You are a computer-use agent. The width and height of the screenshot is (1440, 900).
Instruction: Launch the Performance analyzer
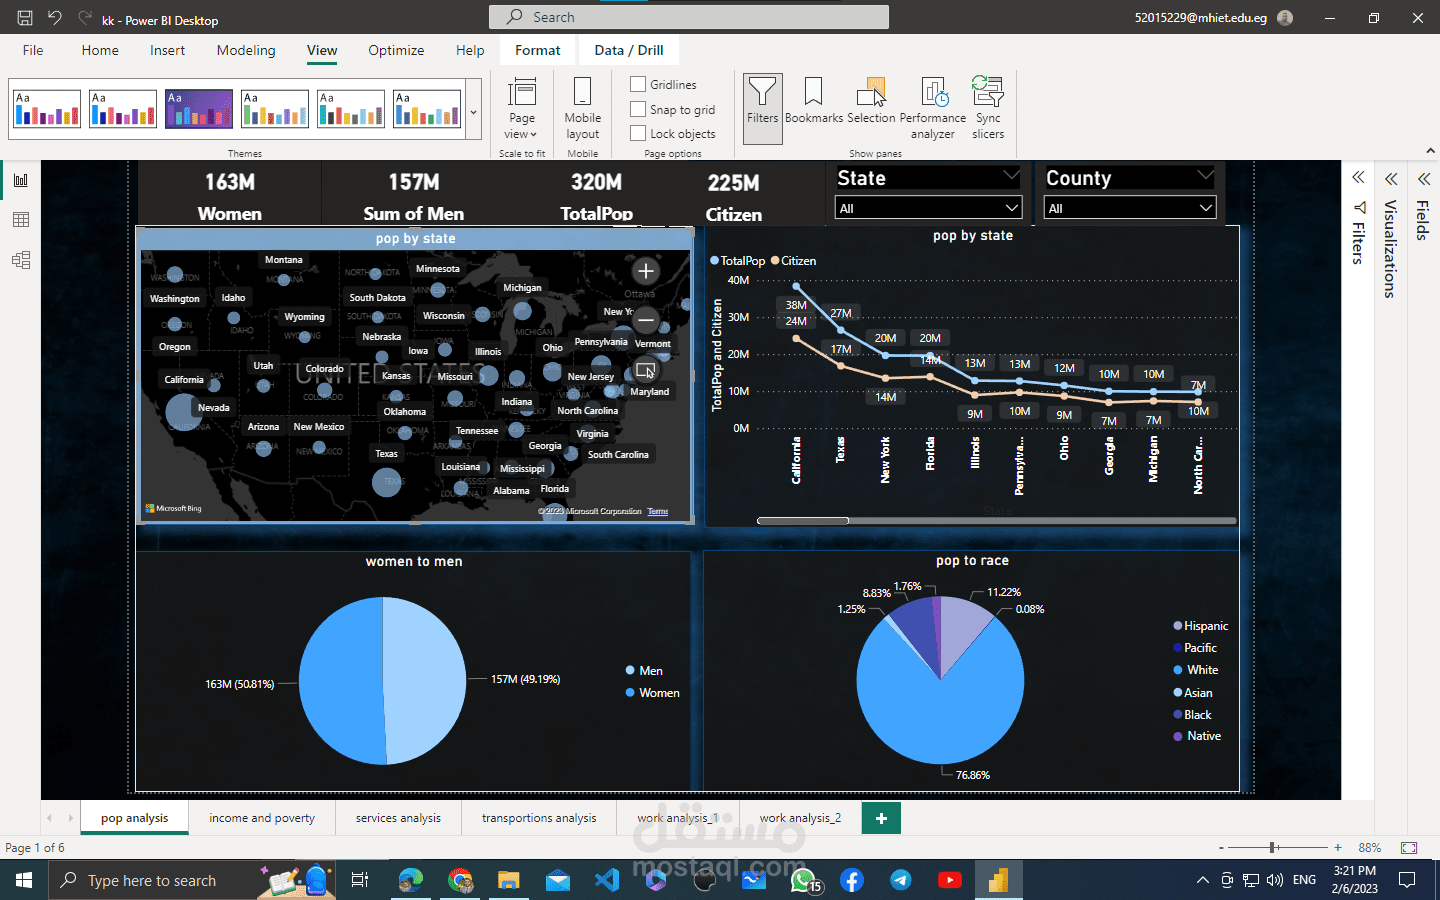[933, 108]
